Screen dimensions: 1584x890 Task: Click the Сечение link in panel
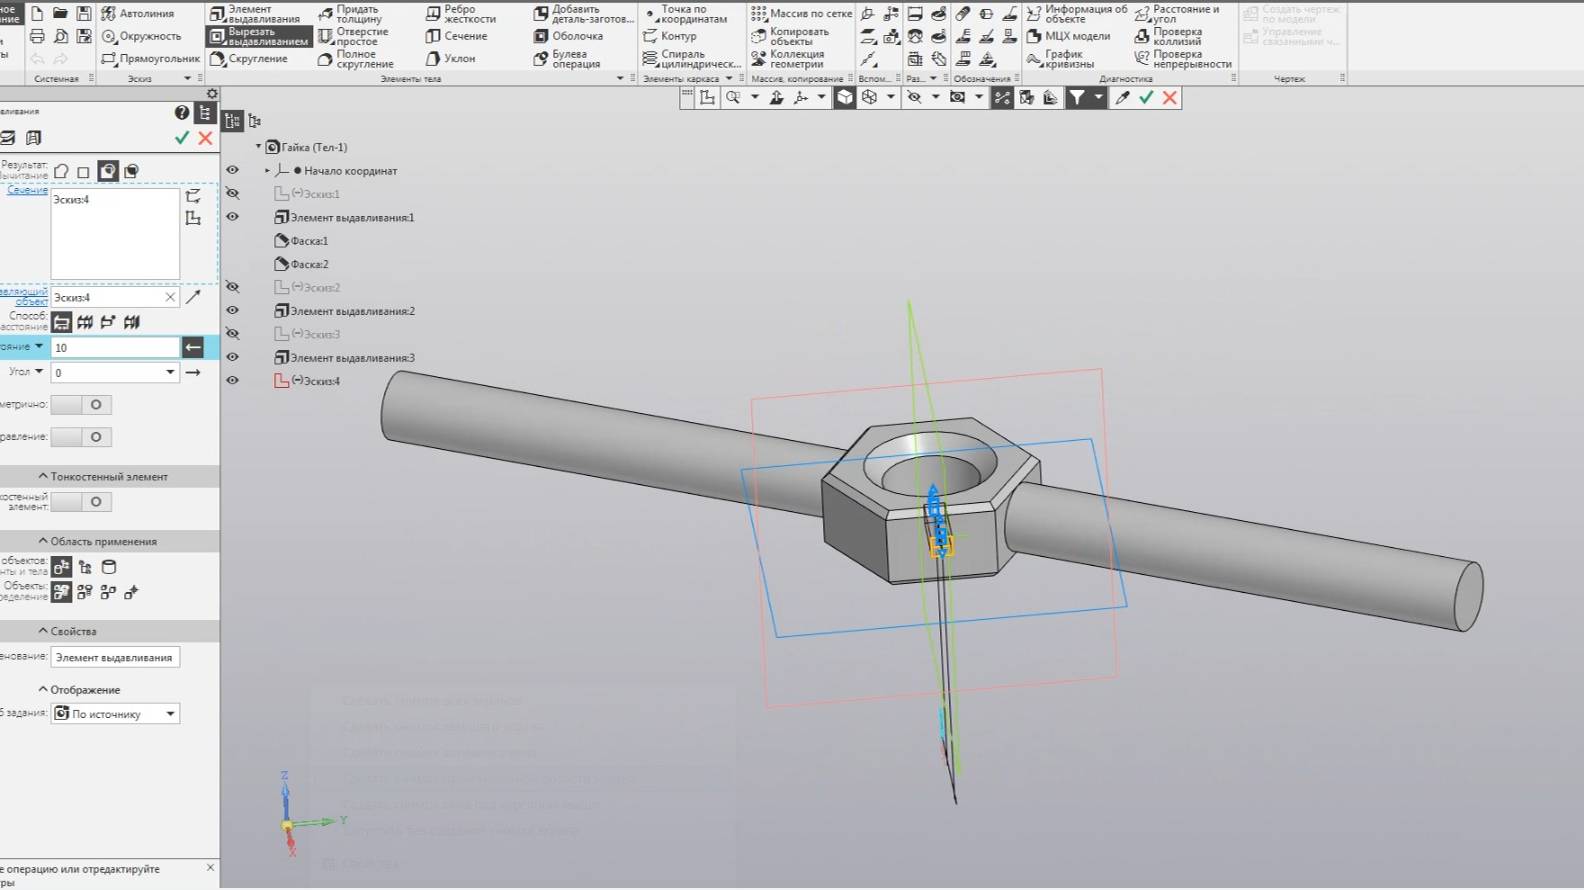coord(27,190)
